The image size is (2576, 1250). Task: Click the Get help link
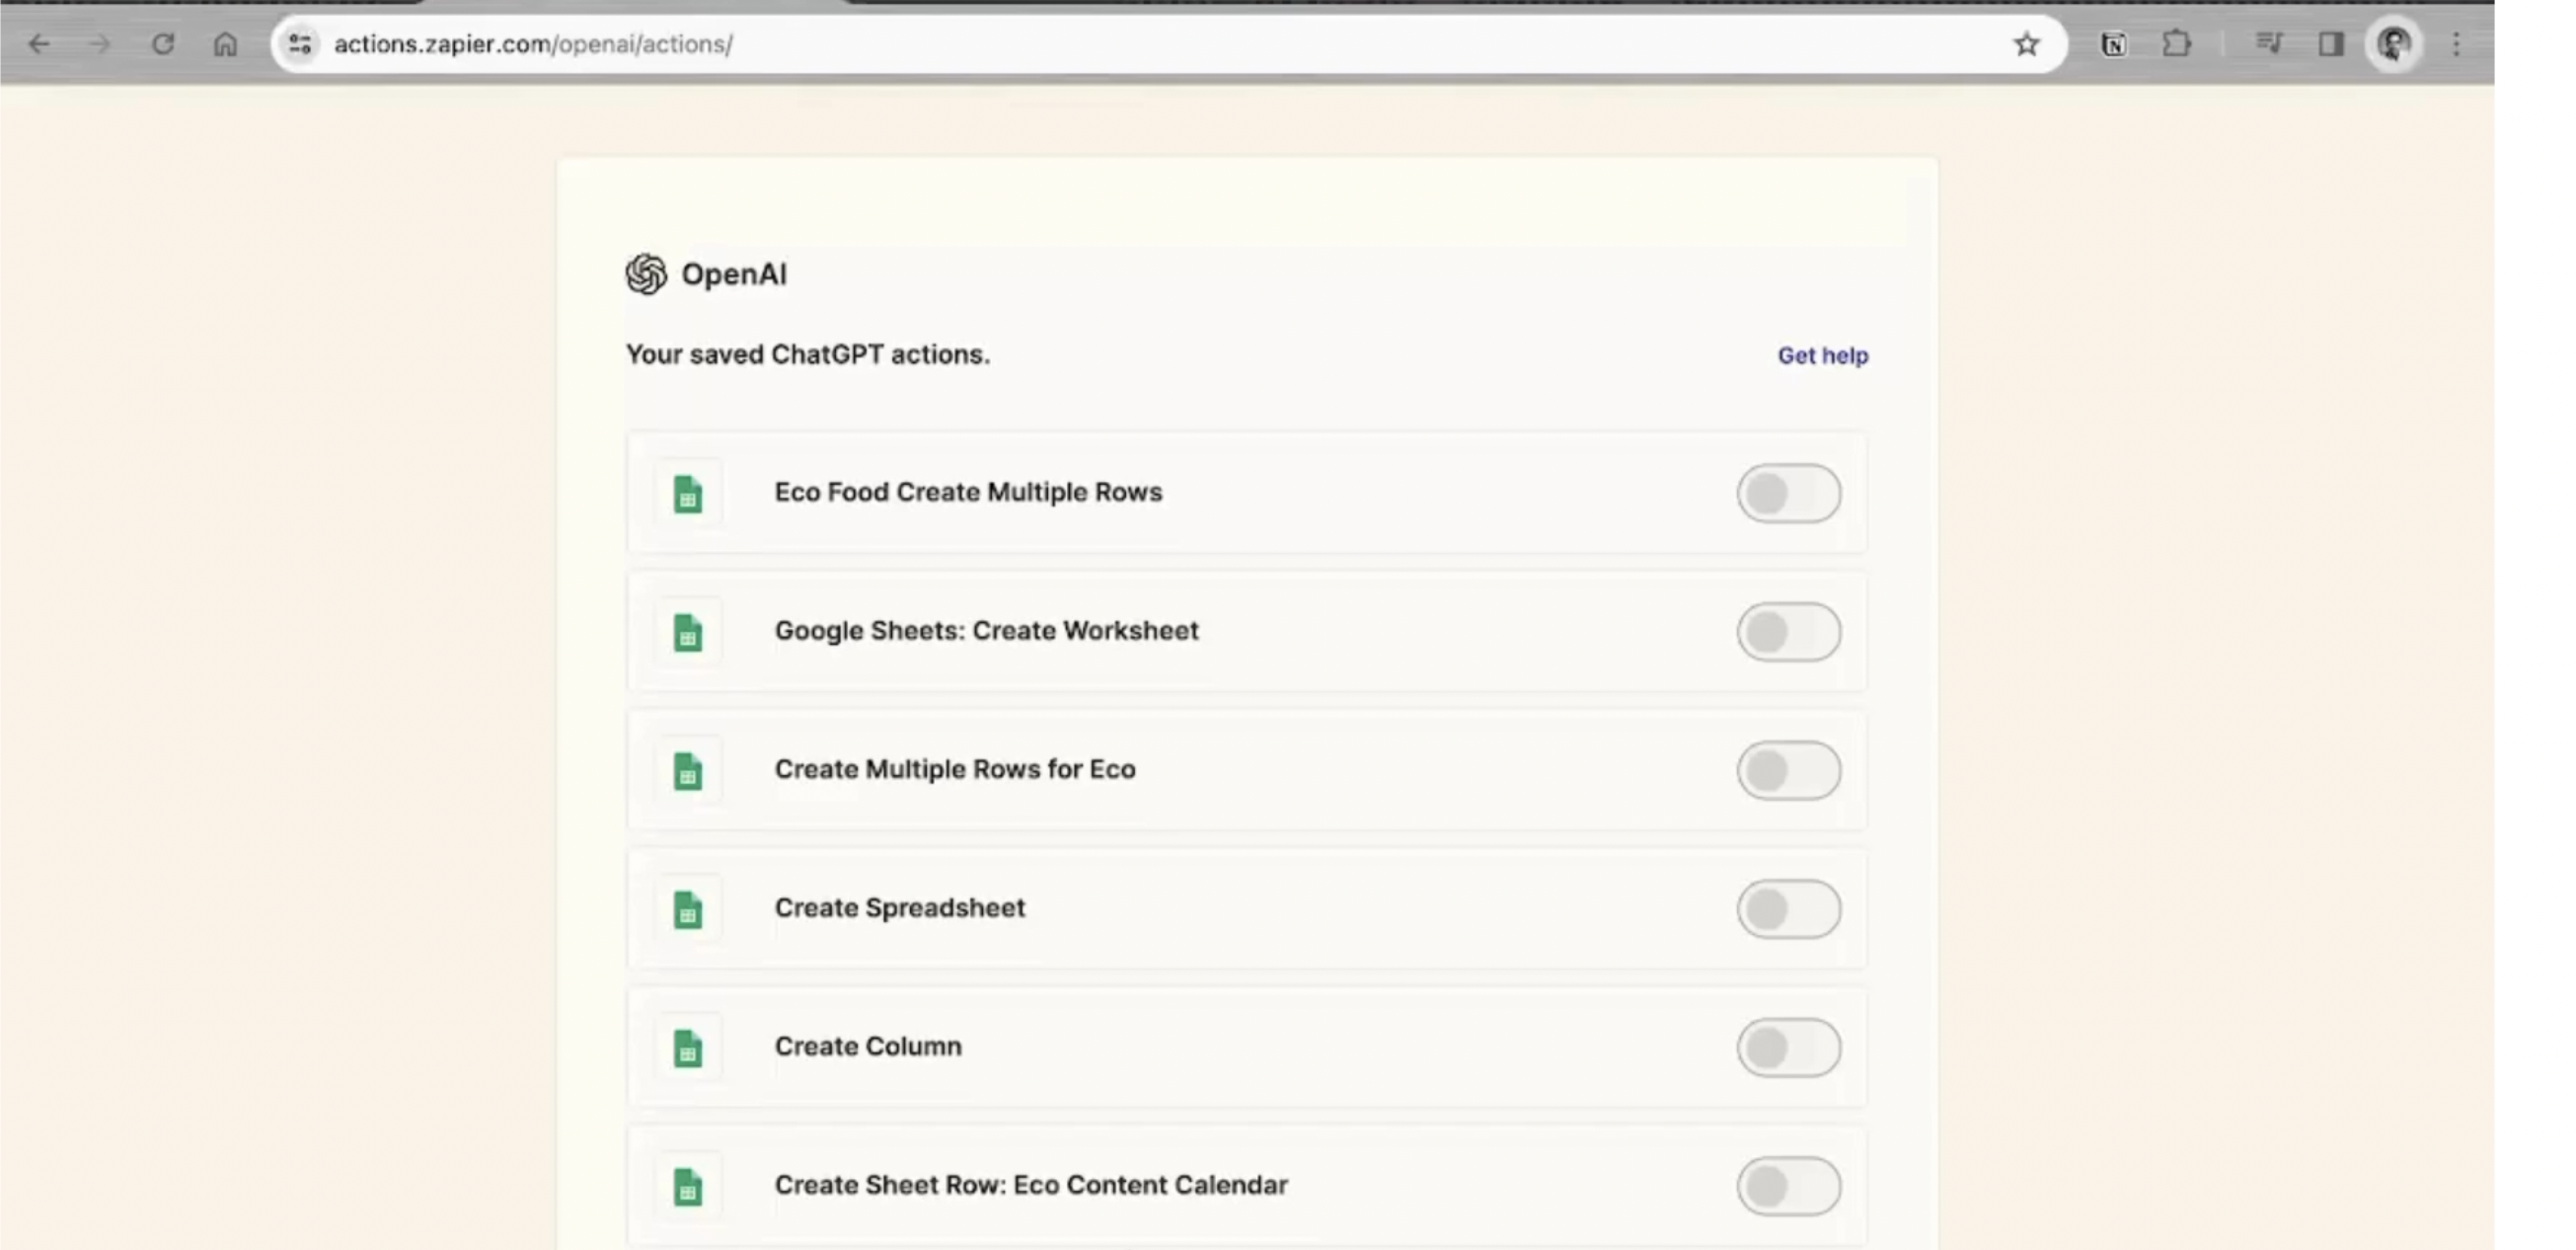point(1822,356)
